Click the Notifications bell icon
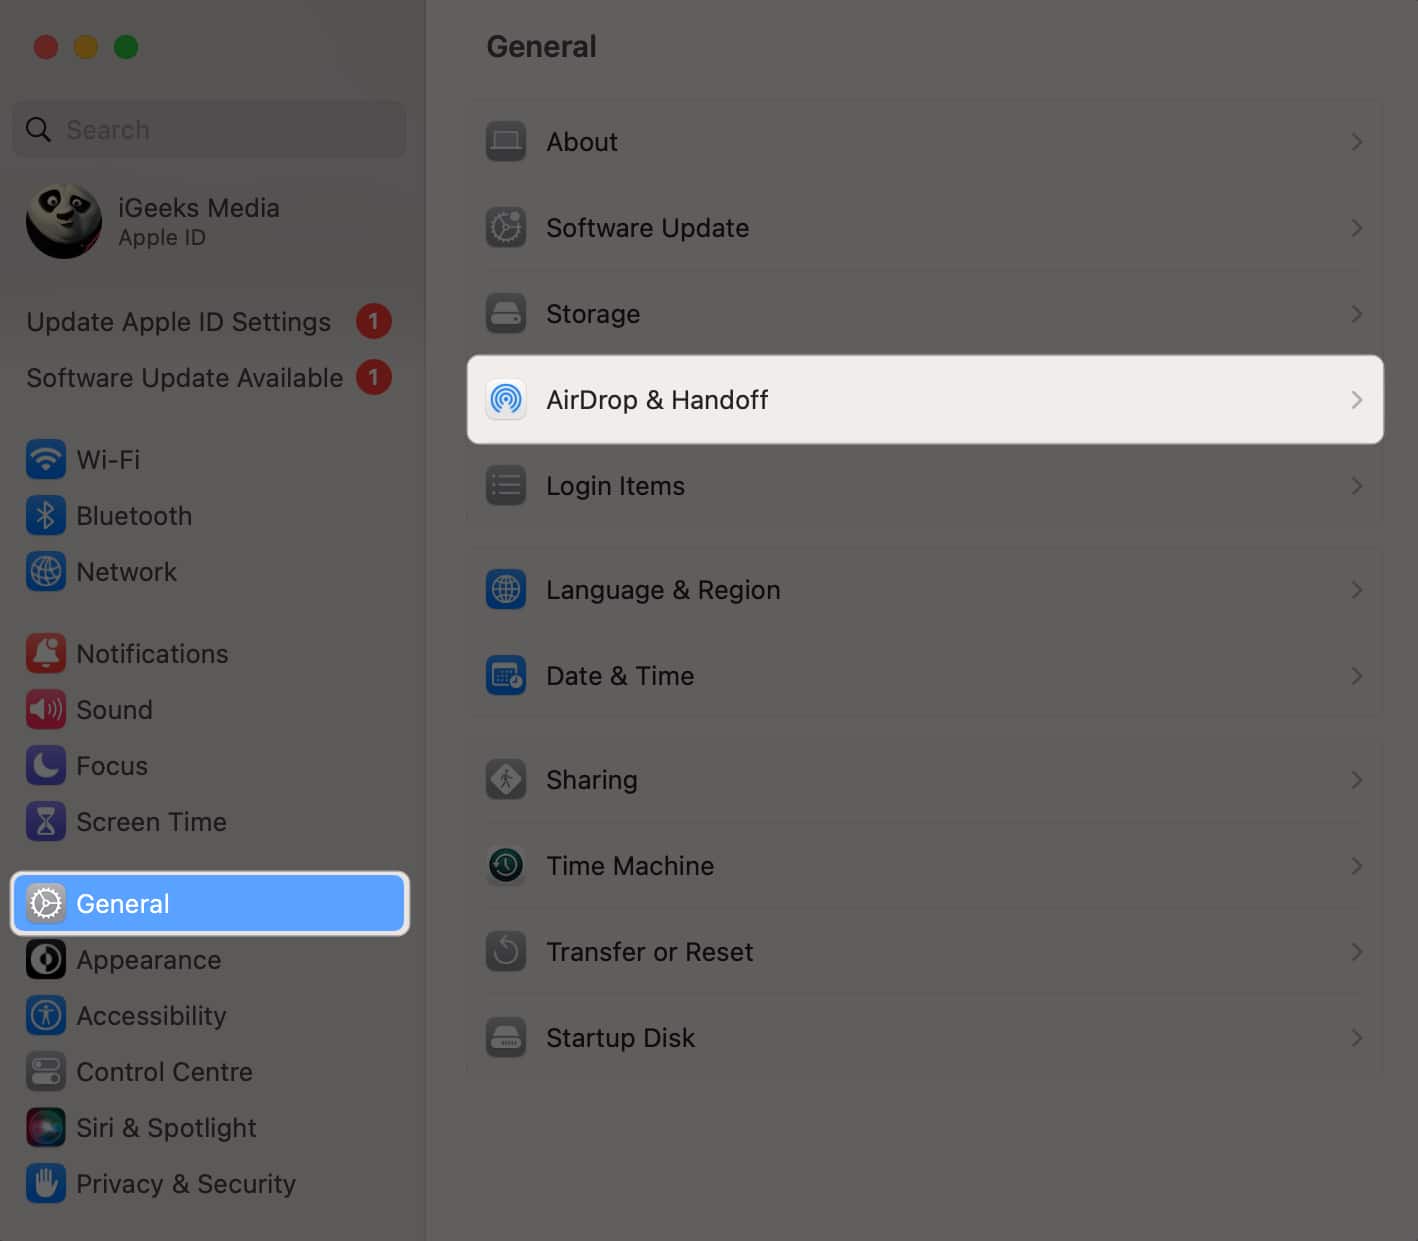 tap(46, 654)
